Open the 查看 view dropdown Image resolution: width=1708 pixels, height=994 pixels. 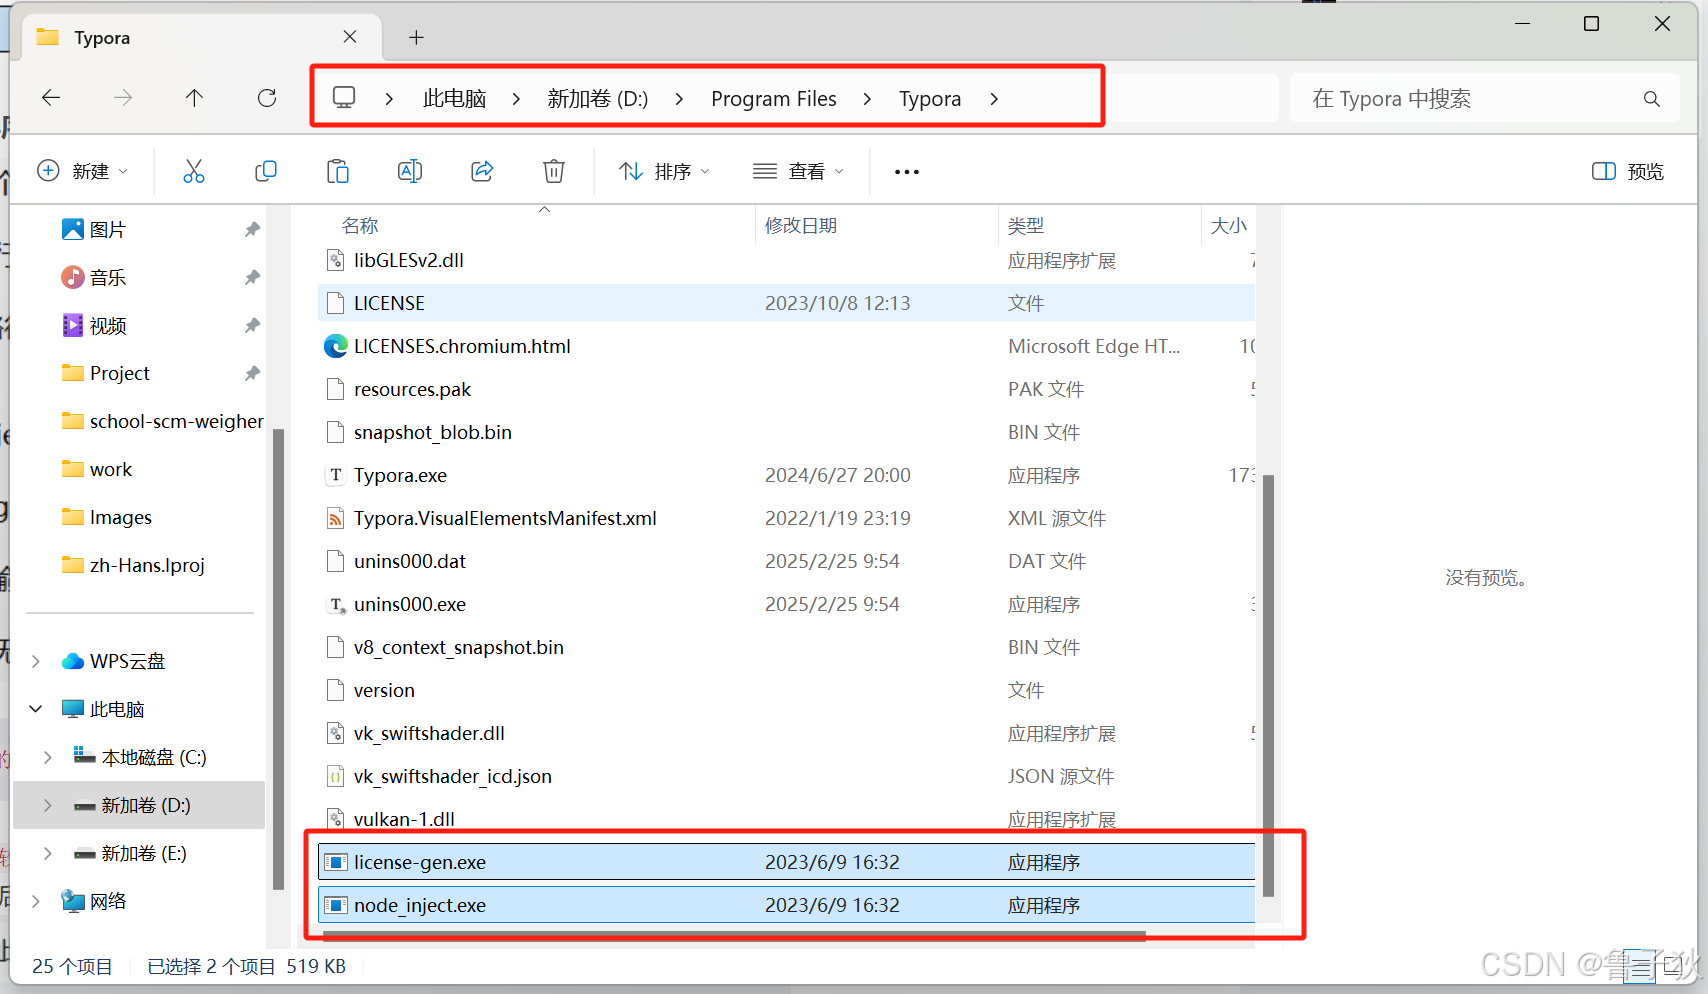pos(798,171)
